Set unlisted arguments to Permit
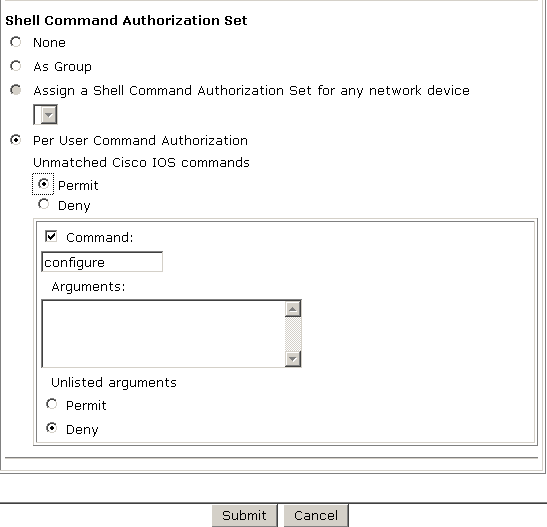 52,404
